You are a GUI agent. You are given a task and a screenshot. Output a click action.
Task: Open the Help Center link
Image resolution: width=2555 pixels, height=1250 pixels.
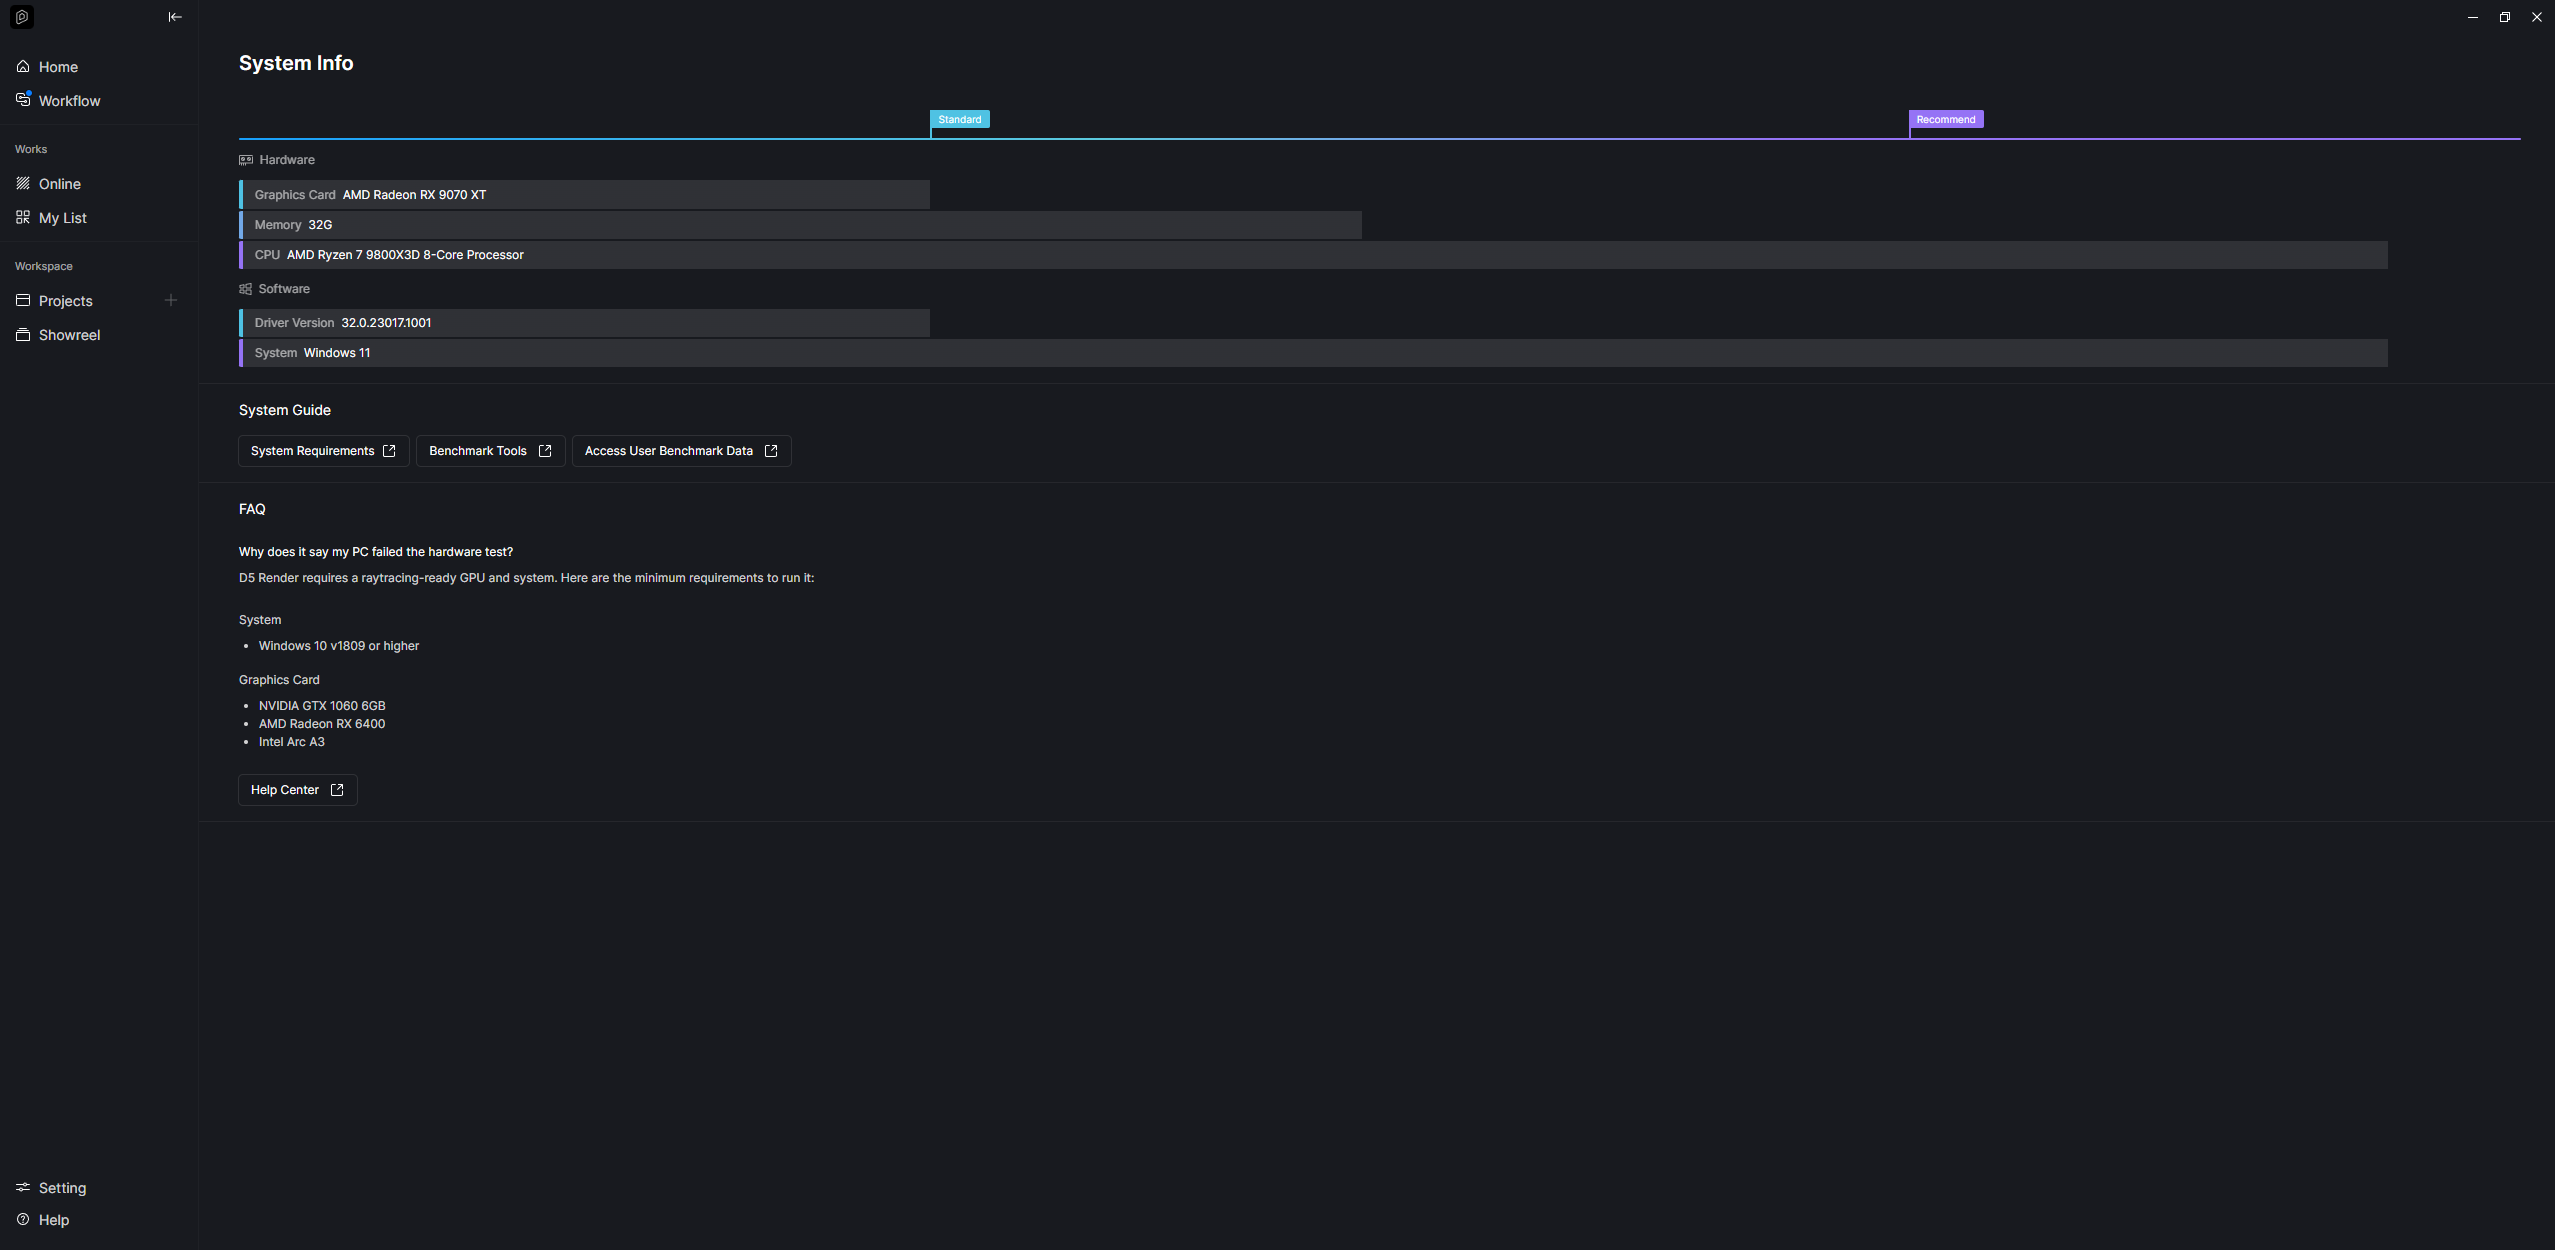[x=297, y=790]
